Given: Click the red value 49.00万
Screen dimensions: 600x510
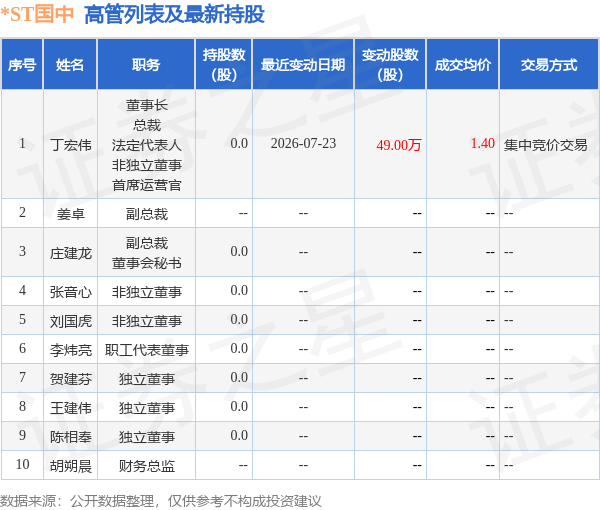Looking at the screenshot, I should tap(398, 145).
